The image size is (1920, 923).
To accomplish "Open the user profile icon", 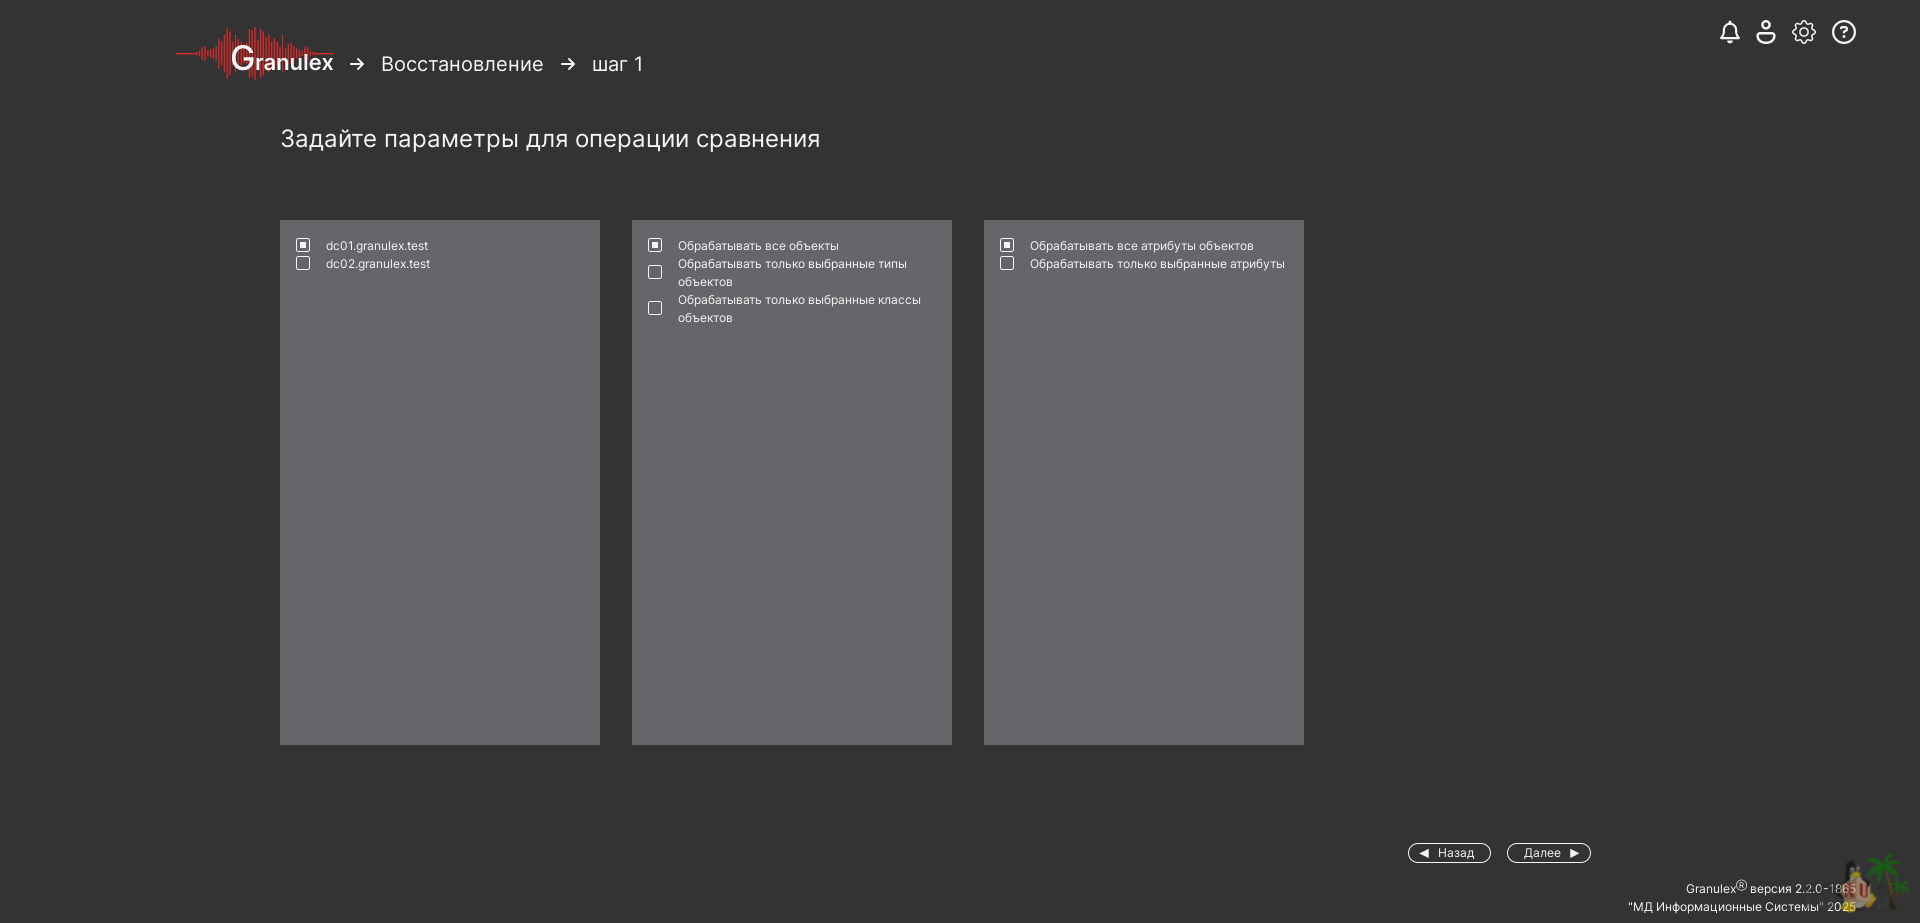I will 1766,33.
